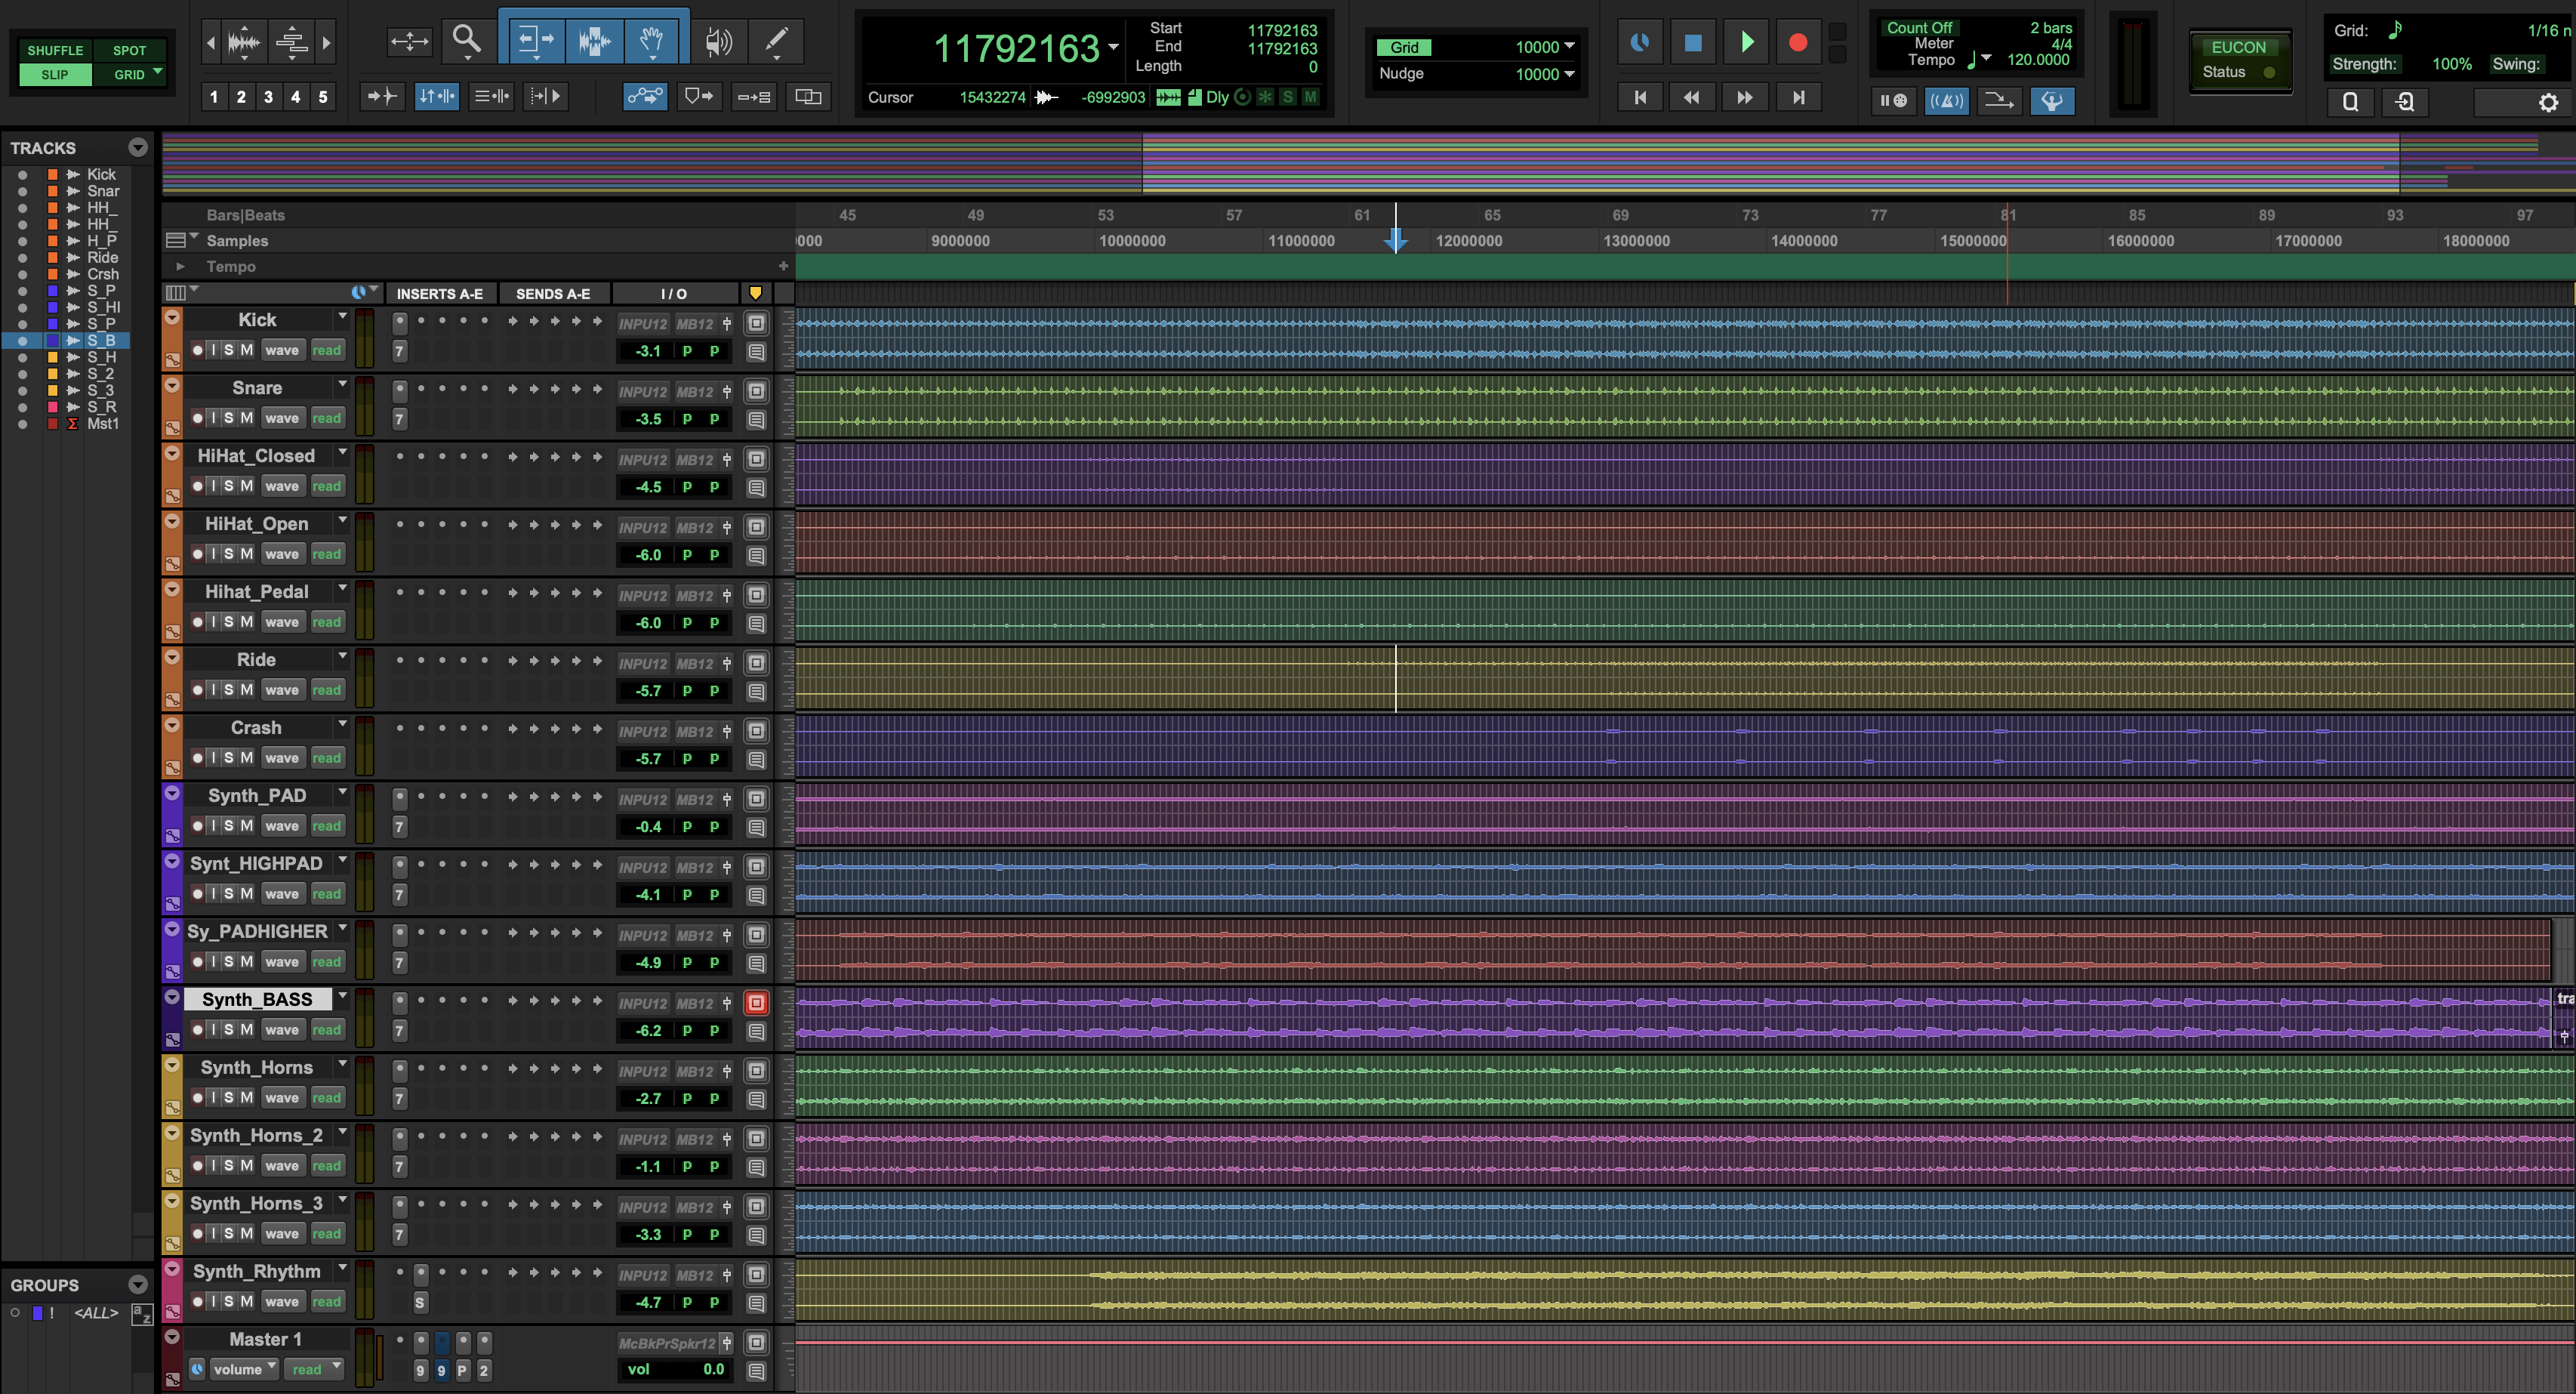Open the Groups list menu

138,1285
